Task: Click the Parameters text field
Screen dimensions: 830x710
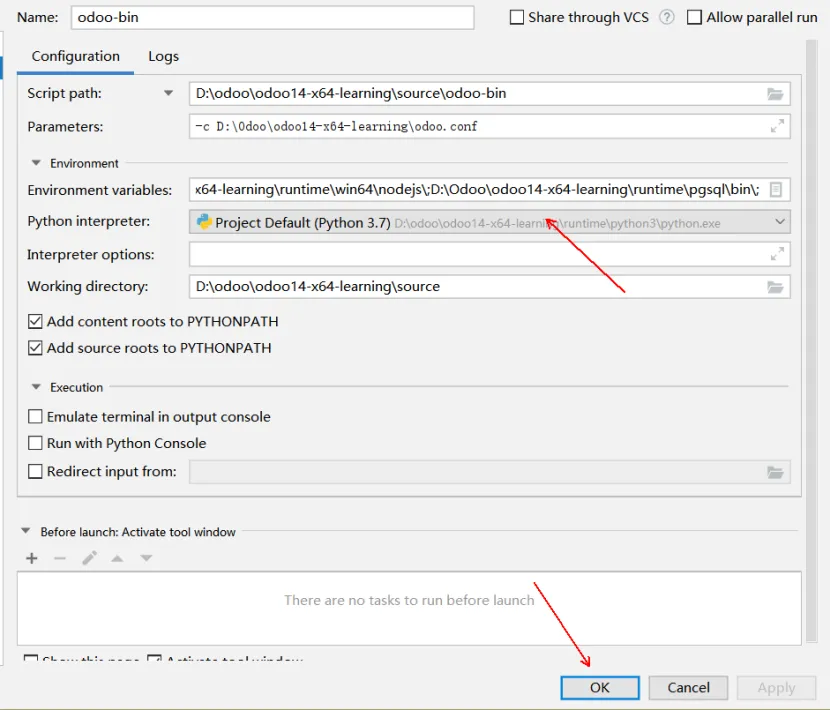Action: point(490,127)
